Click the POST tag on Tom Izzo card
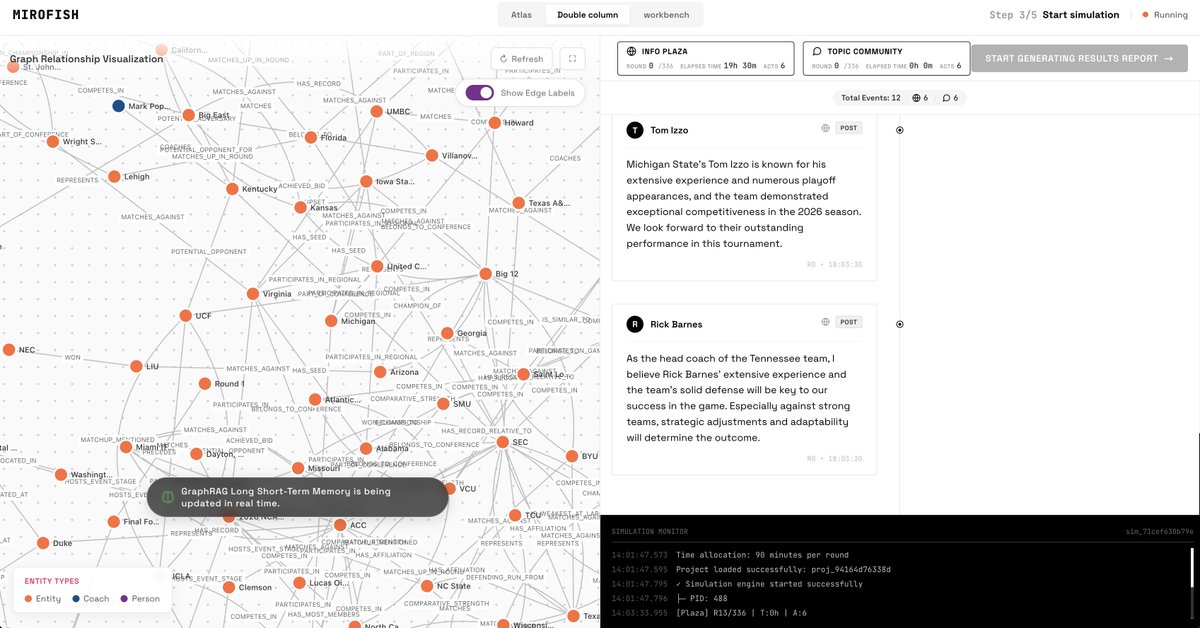Viewport: 1200px width, 628px height. [x=849, y=128]
